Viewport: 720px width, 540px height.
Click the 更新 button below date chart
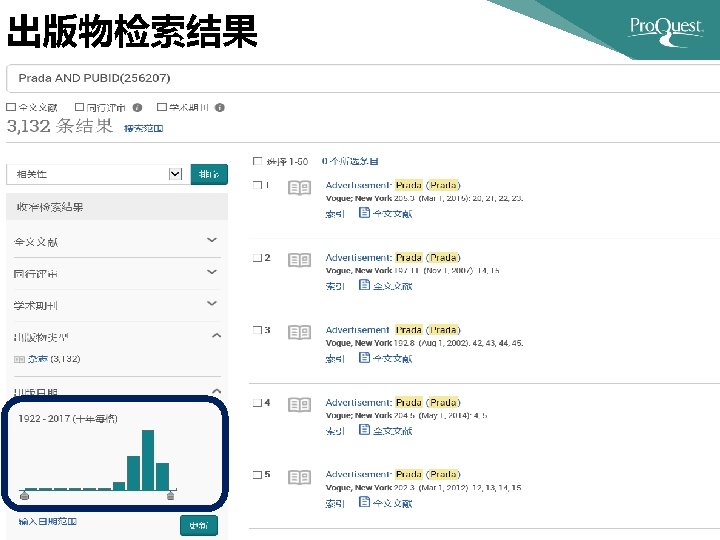coord(199,525)
